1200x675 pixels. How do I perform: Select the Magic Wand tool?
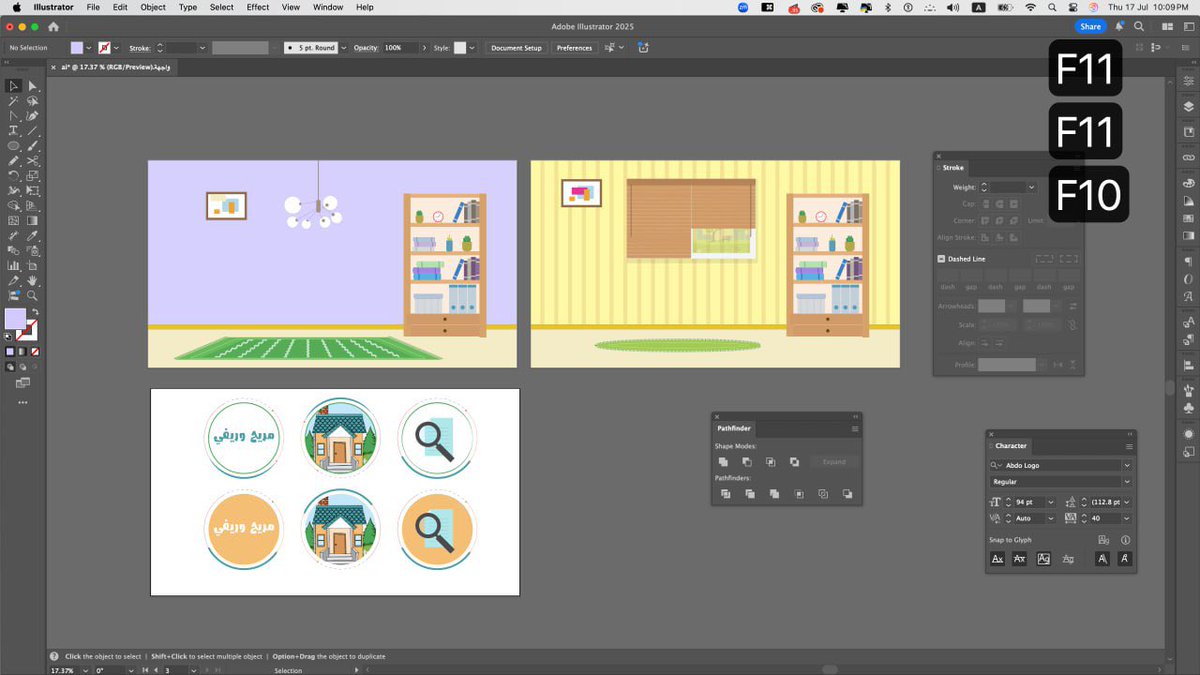14,101
